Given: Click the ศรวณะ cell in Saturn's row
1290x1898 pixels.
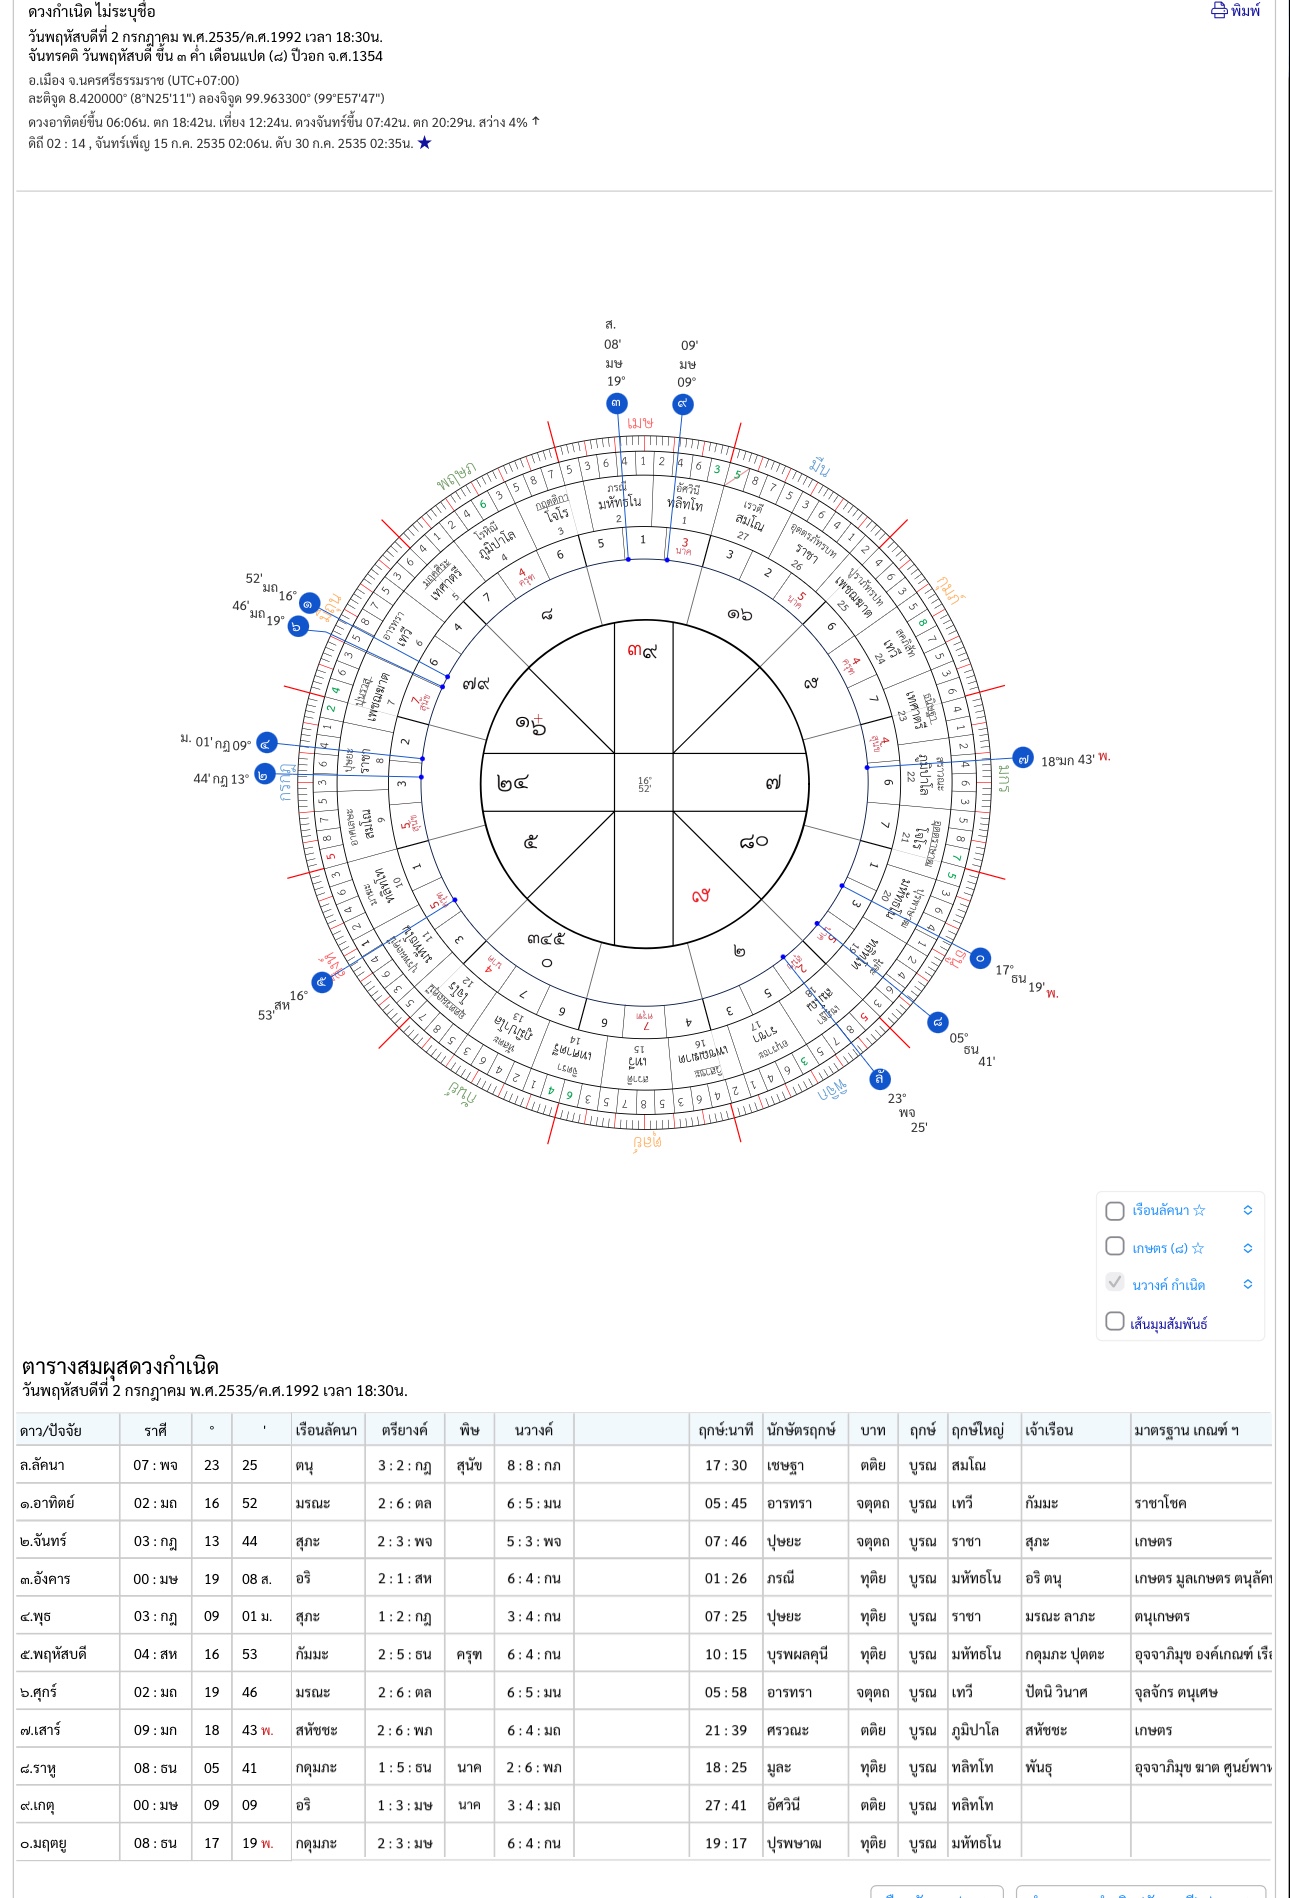Looking at the screenshot, I should (x=788, y=1730).
